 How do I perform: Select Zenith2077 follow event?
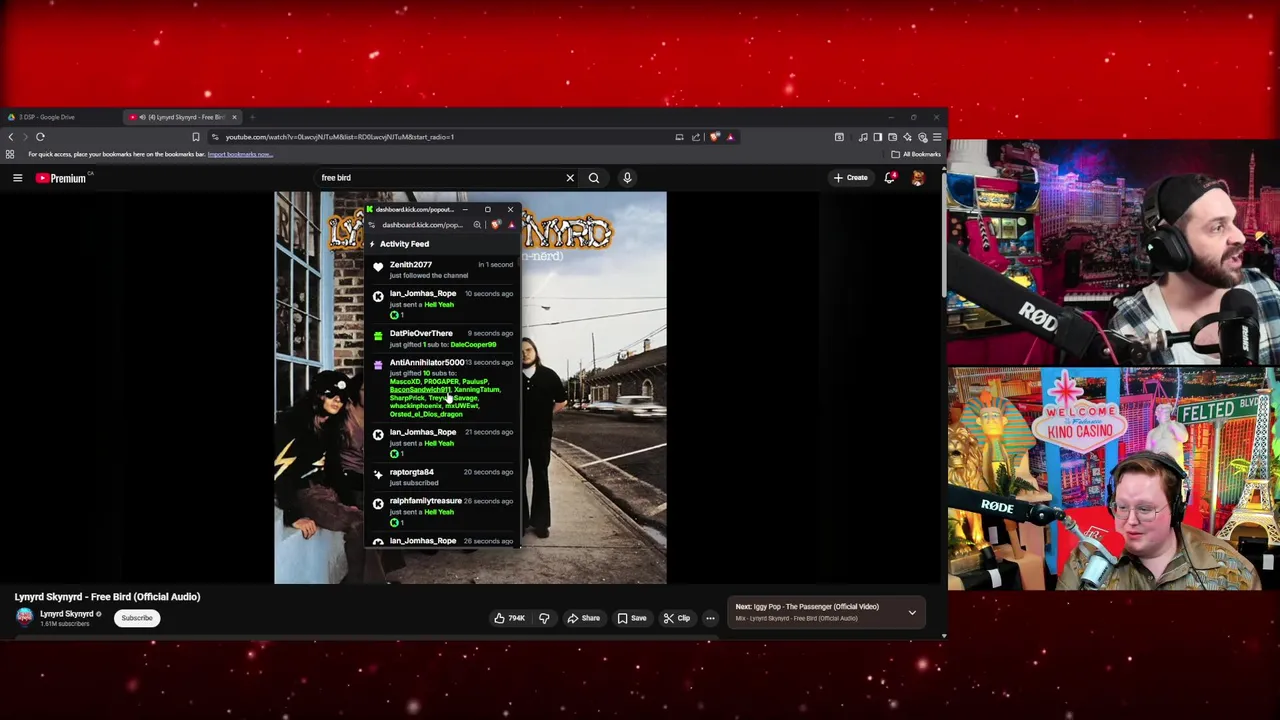point(443,270)
